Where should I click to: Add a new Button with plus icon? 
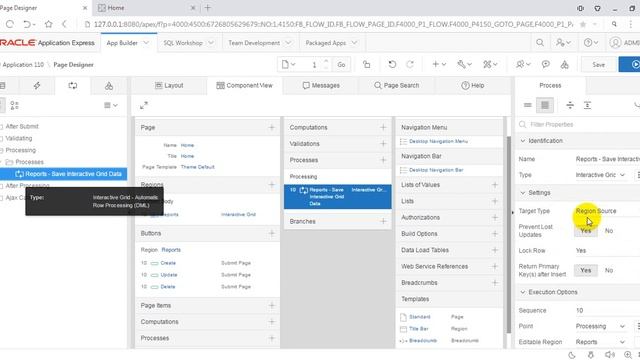click(271, 233)
